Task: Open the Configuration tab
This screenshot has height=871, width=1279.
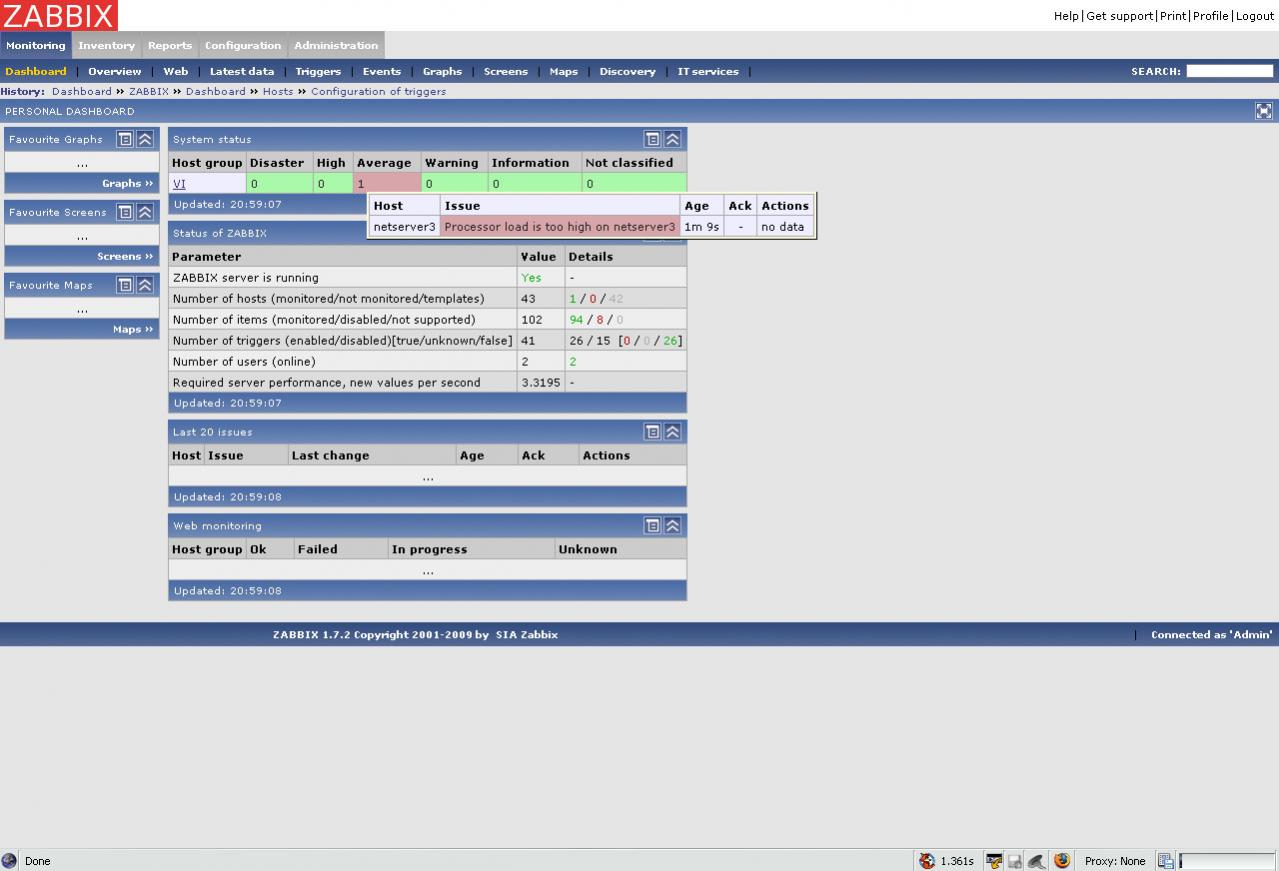Action: tap(243, 45)
